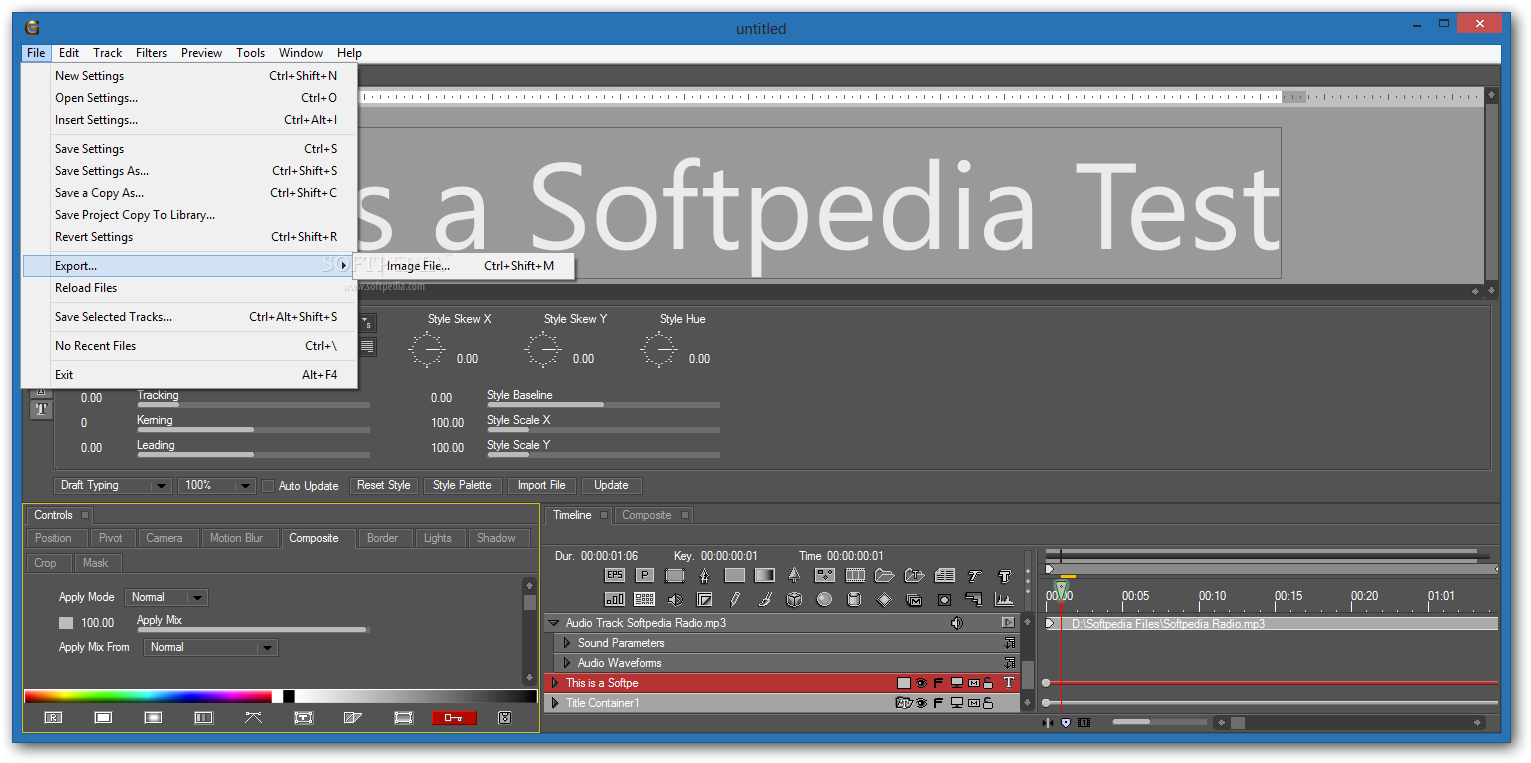Toggle M mask icon on This is a Softpe track
The height and width of the screenshot is (763, 1531).
pyautogui.click(x=973, y=683)
